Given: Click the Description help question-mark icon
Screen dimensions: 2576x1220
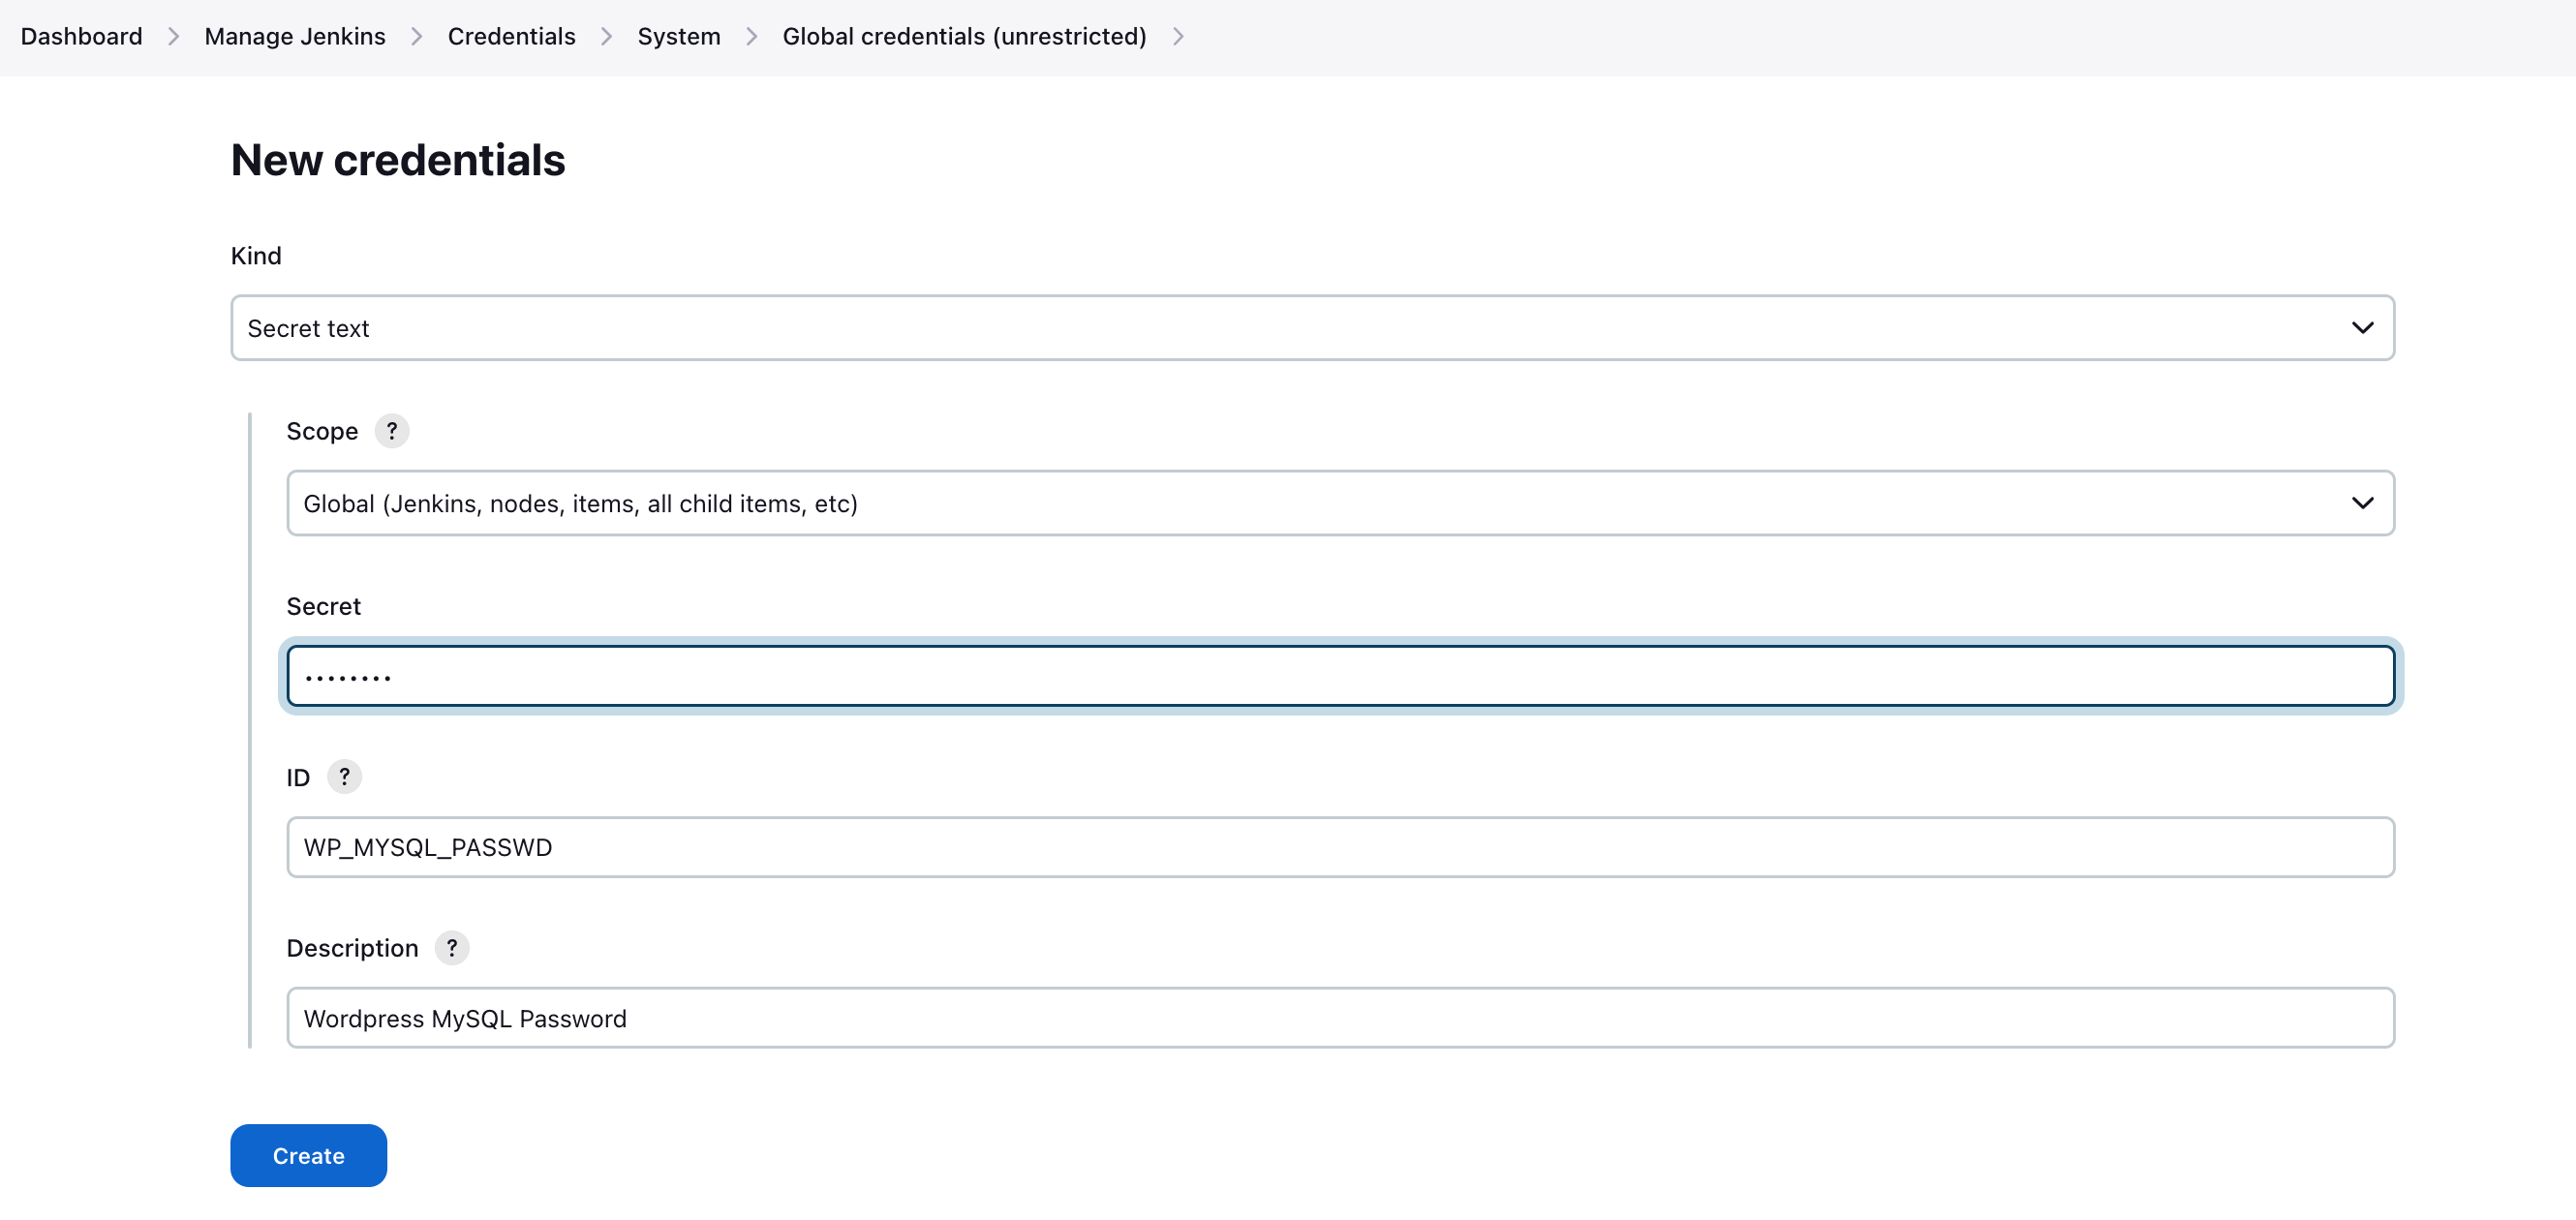Looking at the screenshot, I should point(451,947).
